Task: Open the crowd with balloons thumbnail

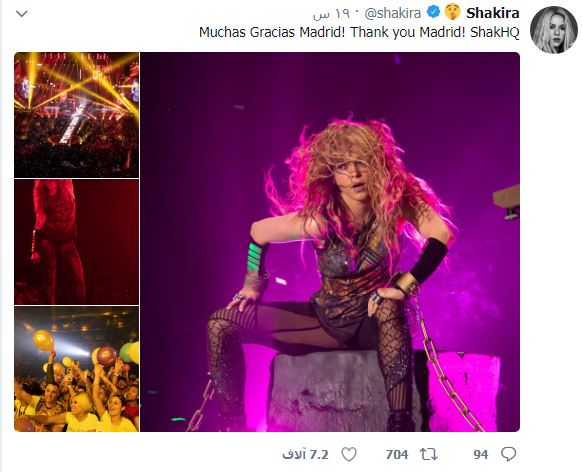Action: point(76,369)
